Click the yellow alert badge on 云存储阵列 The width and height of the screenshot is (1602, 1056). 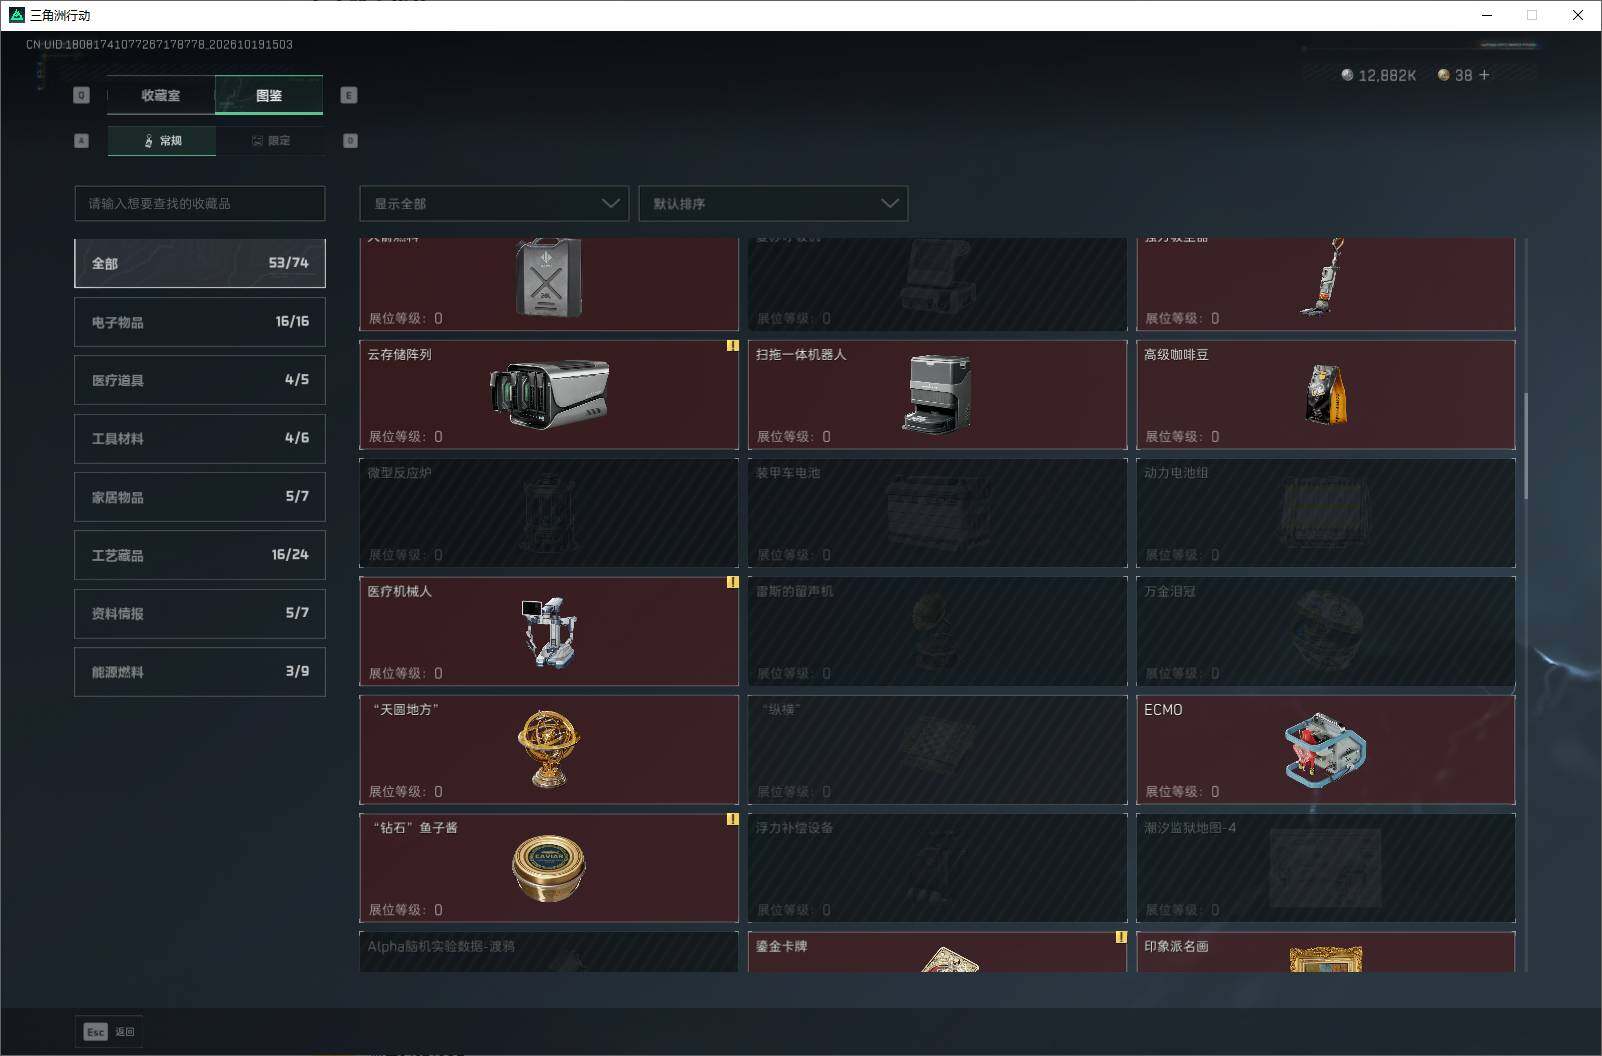(732, 346)
